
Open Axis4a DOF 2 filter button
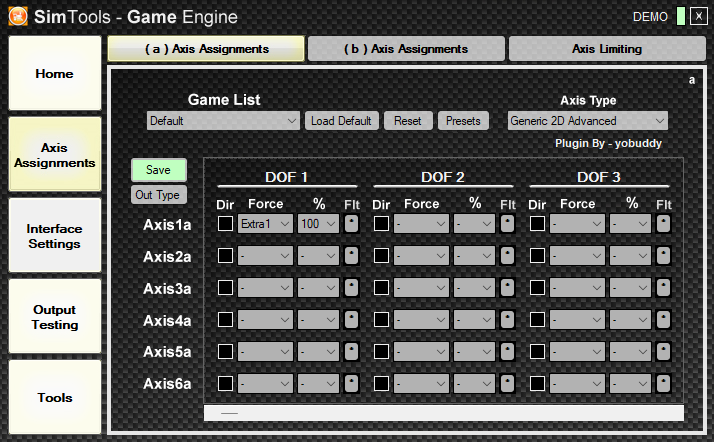[507, 320]
